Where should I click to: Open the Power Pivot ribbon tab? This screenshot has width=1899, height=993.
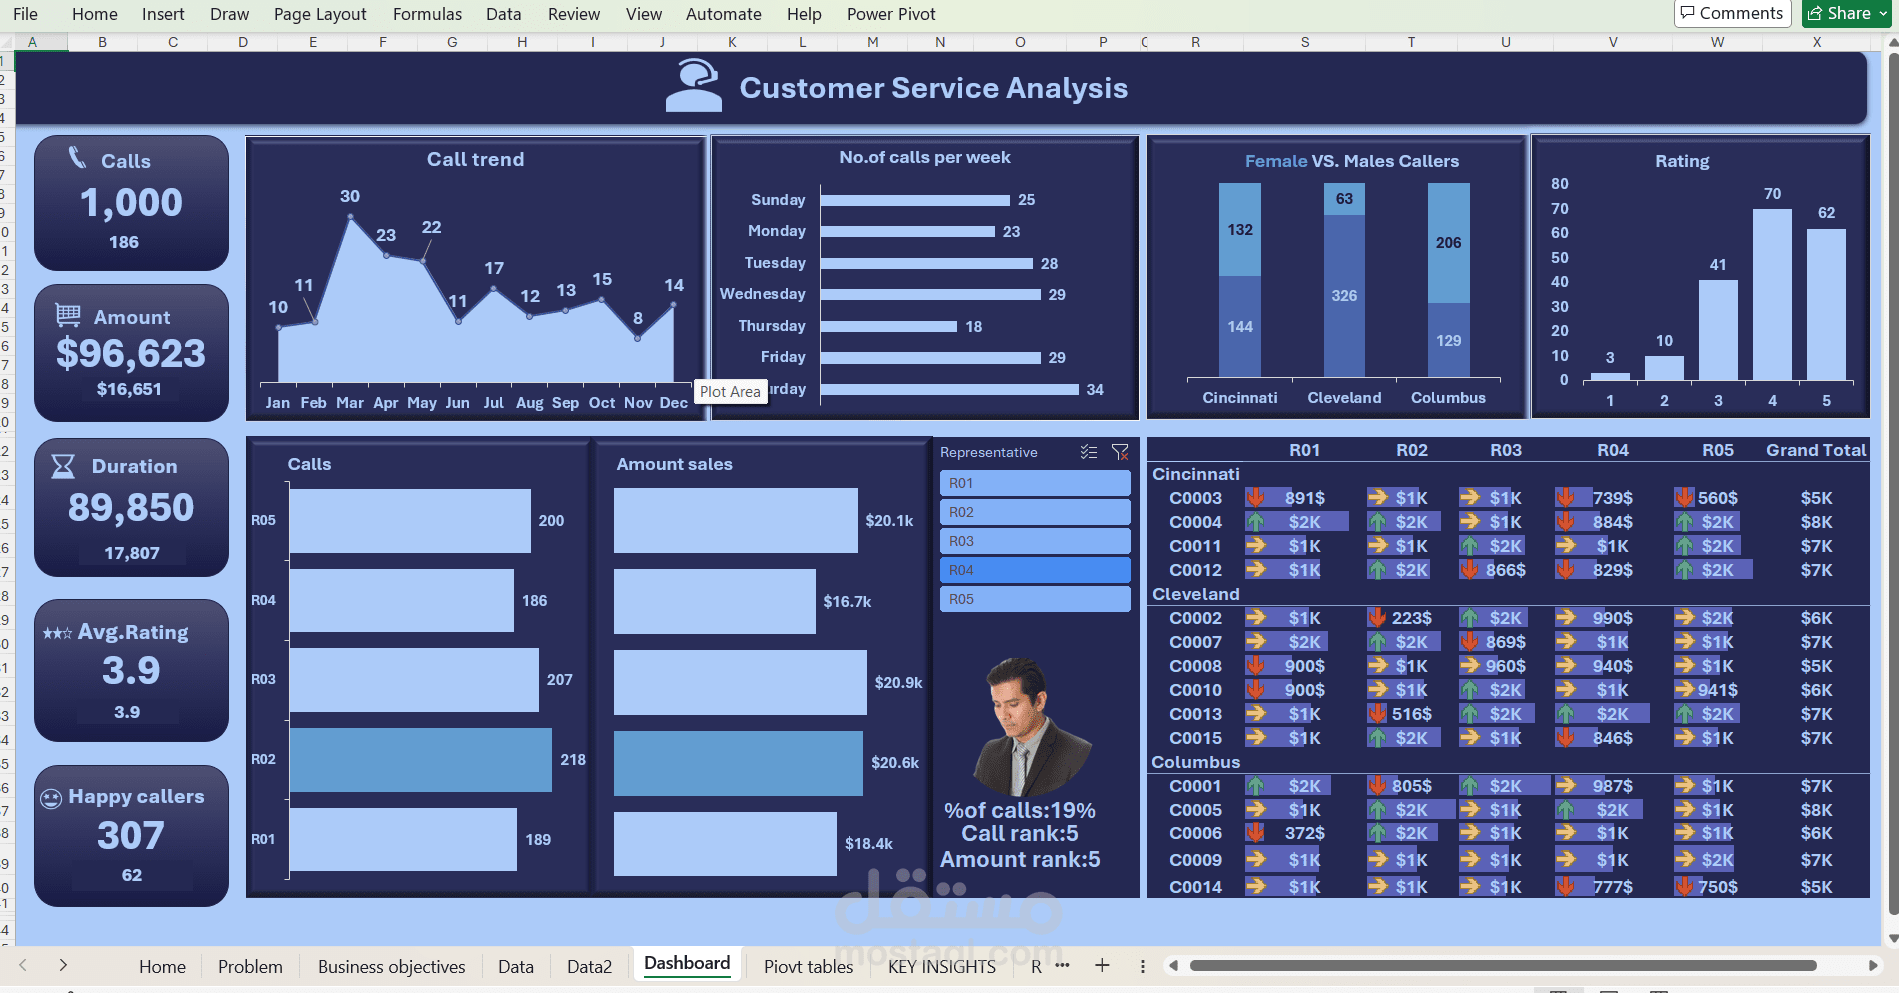coord(891,14)
